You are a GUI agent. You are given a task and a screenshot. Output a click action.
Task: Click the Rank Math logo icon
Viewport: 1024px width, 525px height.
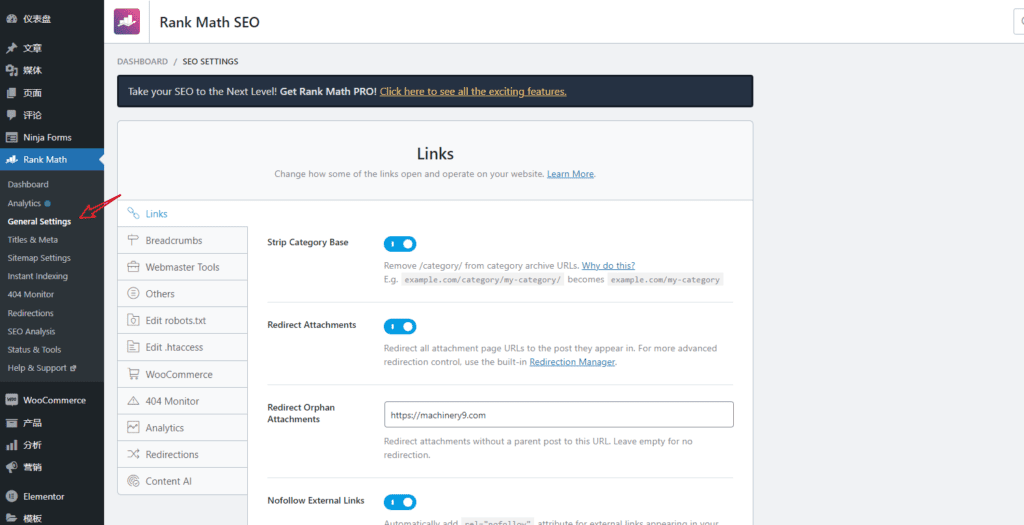point(127,22)
